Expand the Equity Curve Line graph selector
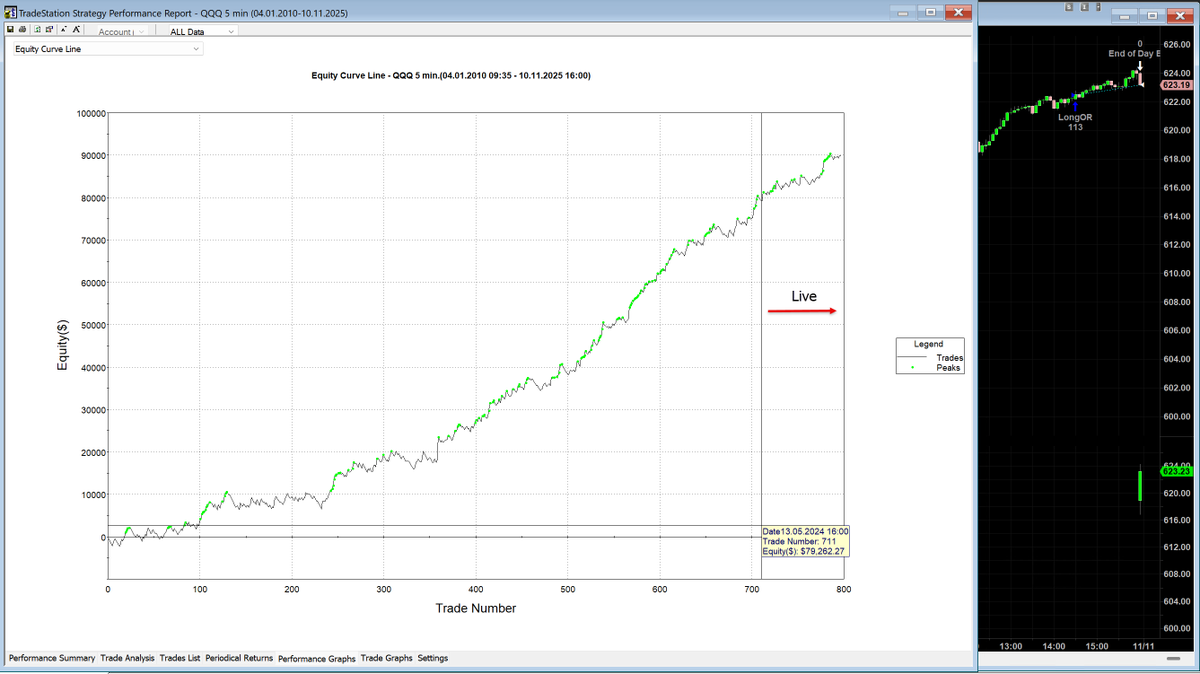Image resolution: width=1200 pixels, height=674 pixels. point(108,49)
